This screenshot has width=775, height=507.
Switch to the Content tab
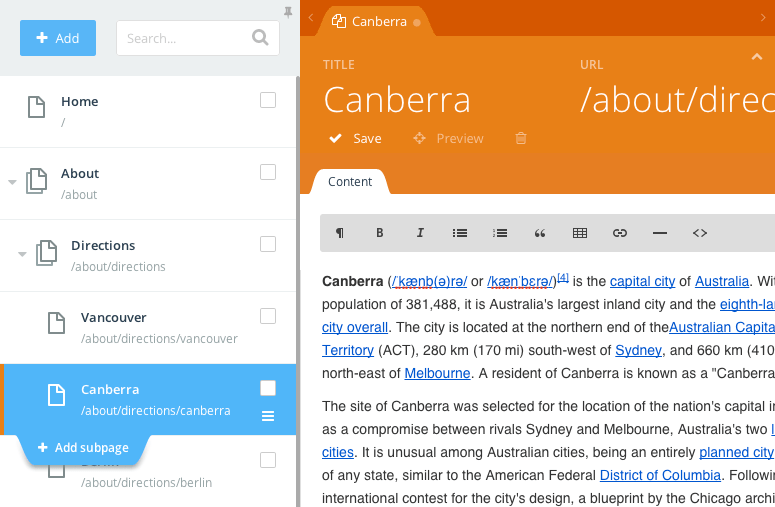pos(350,182)
